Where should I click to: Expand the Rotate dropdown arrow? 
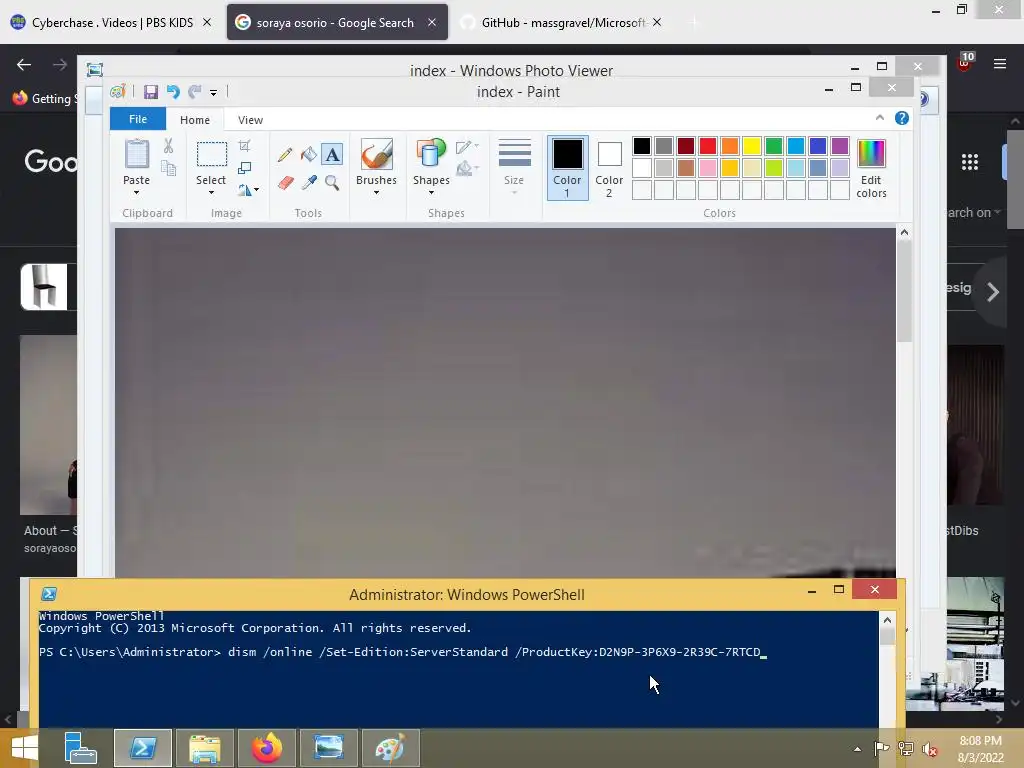point(256,190)
